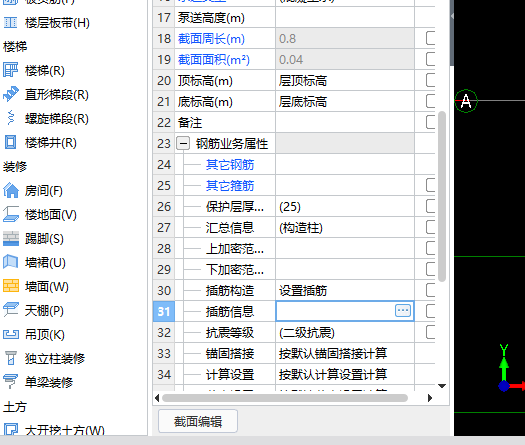Click row number 31 header
The width and height of the screenshot is (525, 445).
164,311
